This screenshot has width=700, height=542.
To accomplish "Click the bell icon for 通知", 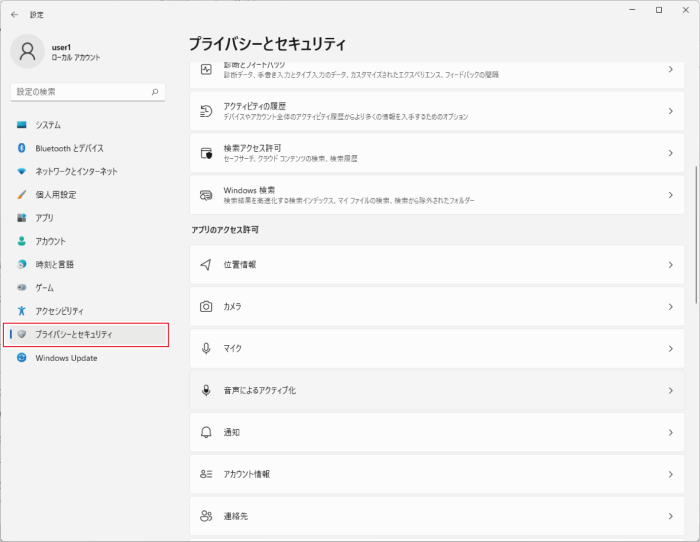I will click(x=206, y=432).
